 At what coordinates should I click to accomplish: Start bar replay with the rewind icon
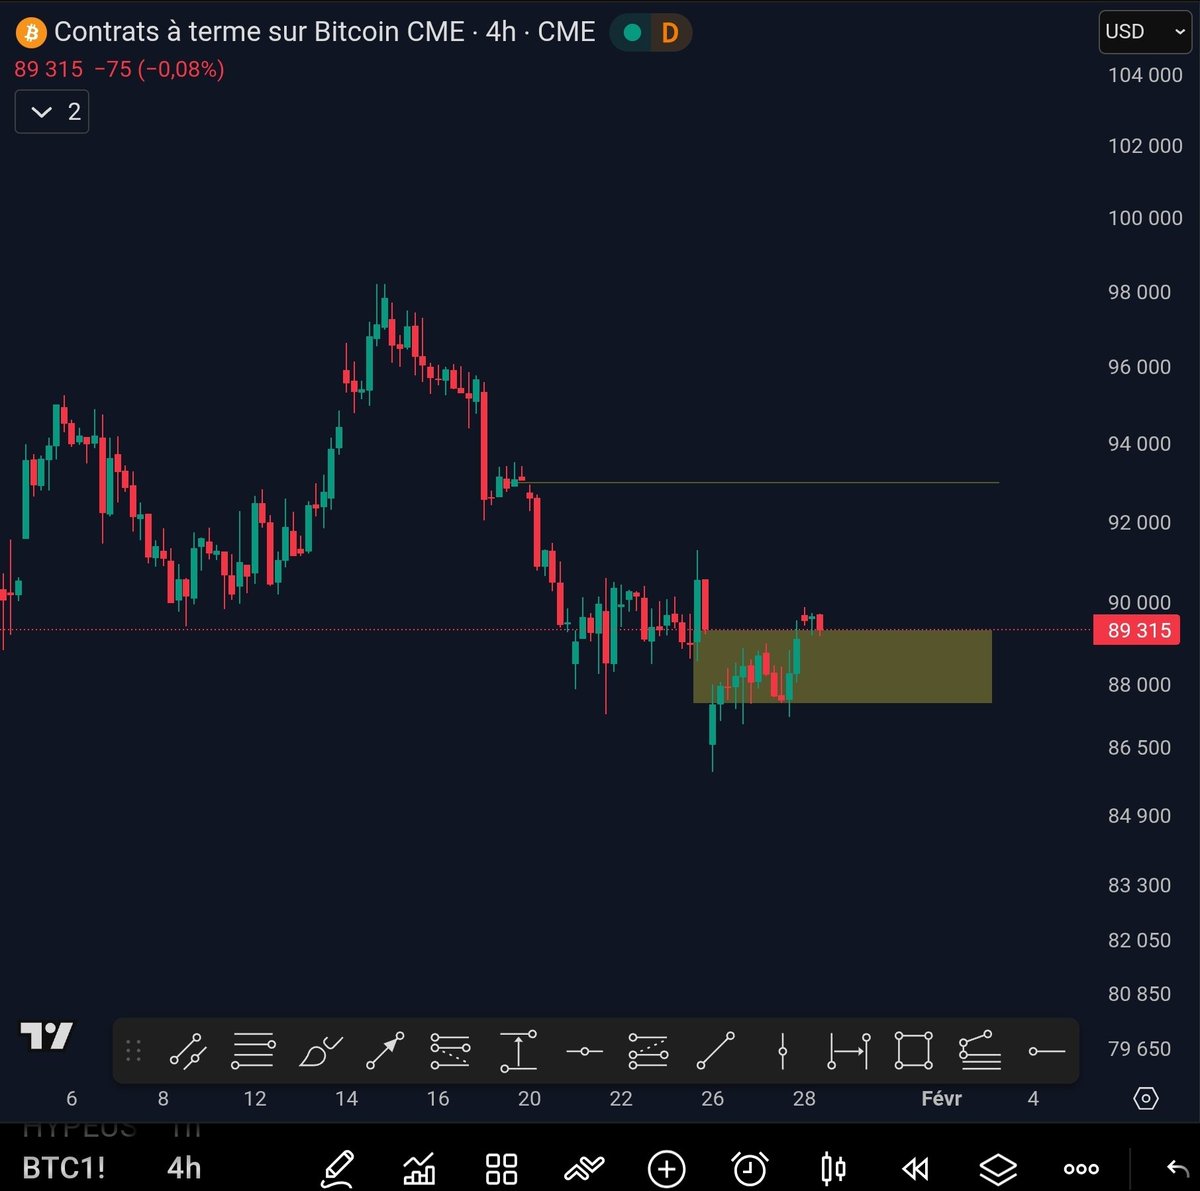[916, 1168]
